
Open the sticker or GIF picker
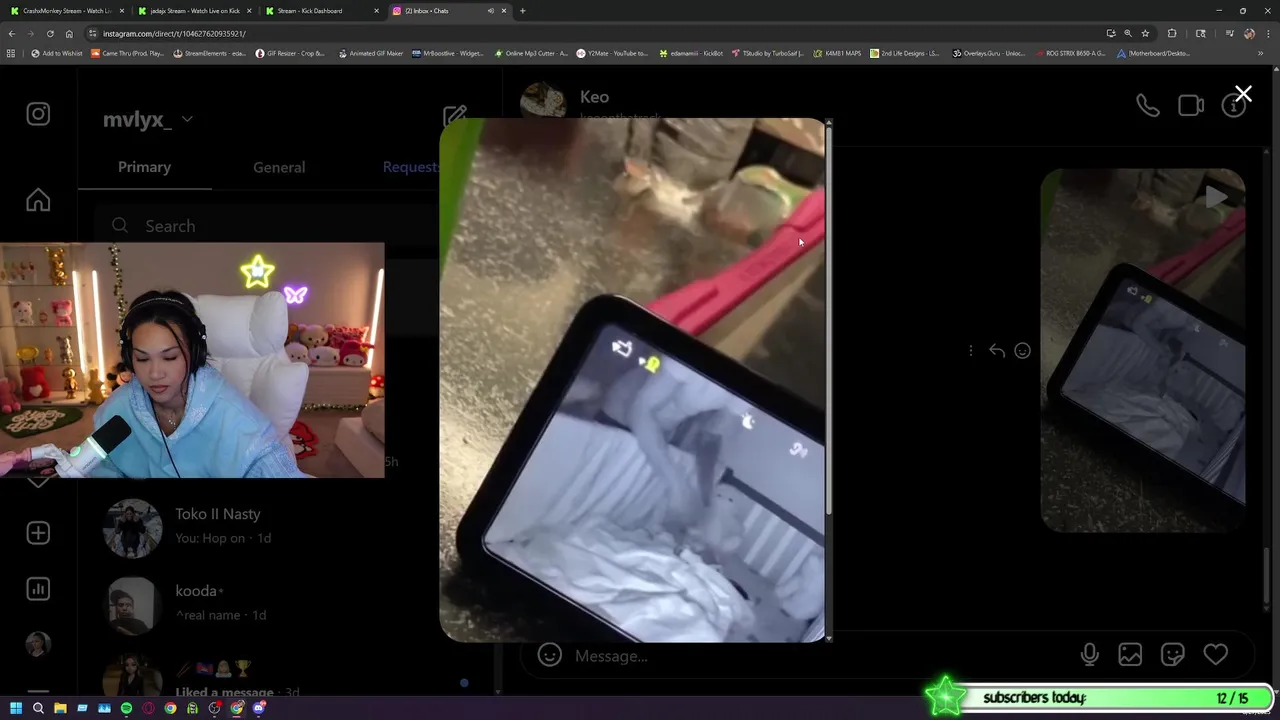pos(1172,655)
